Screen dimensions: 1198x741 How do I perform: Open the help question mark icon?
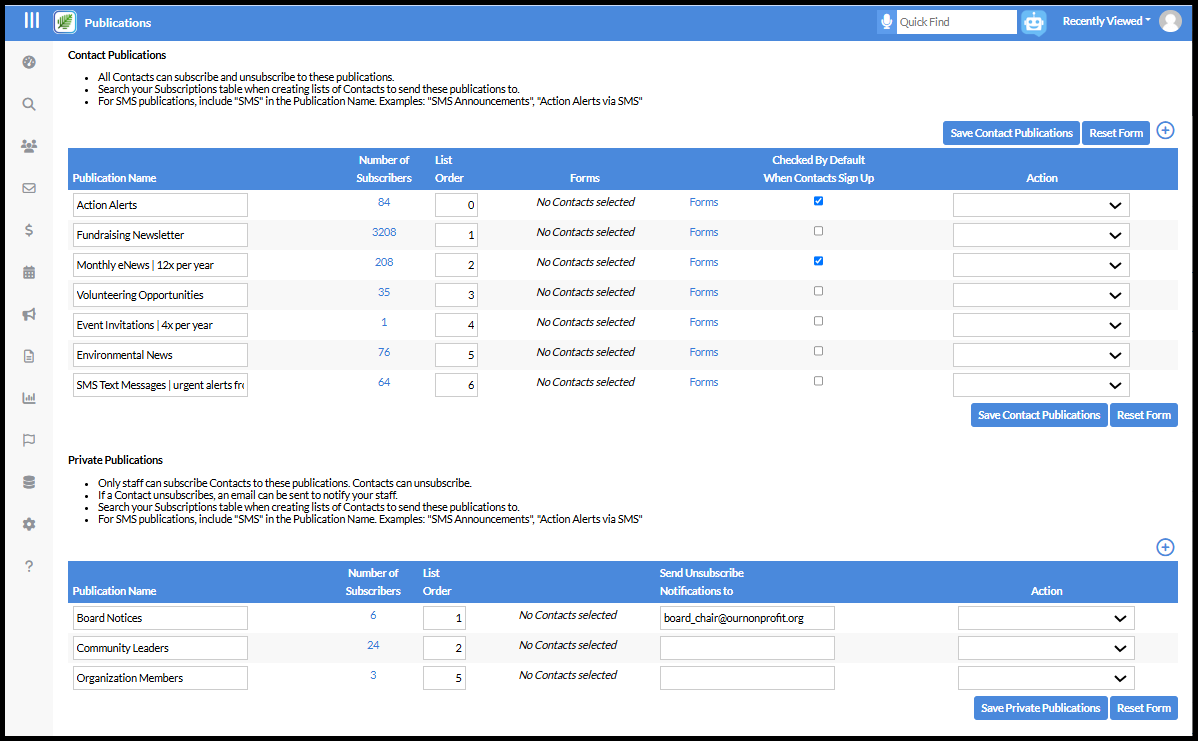pyautogui.click(x=29, y=566)
